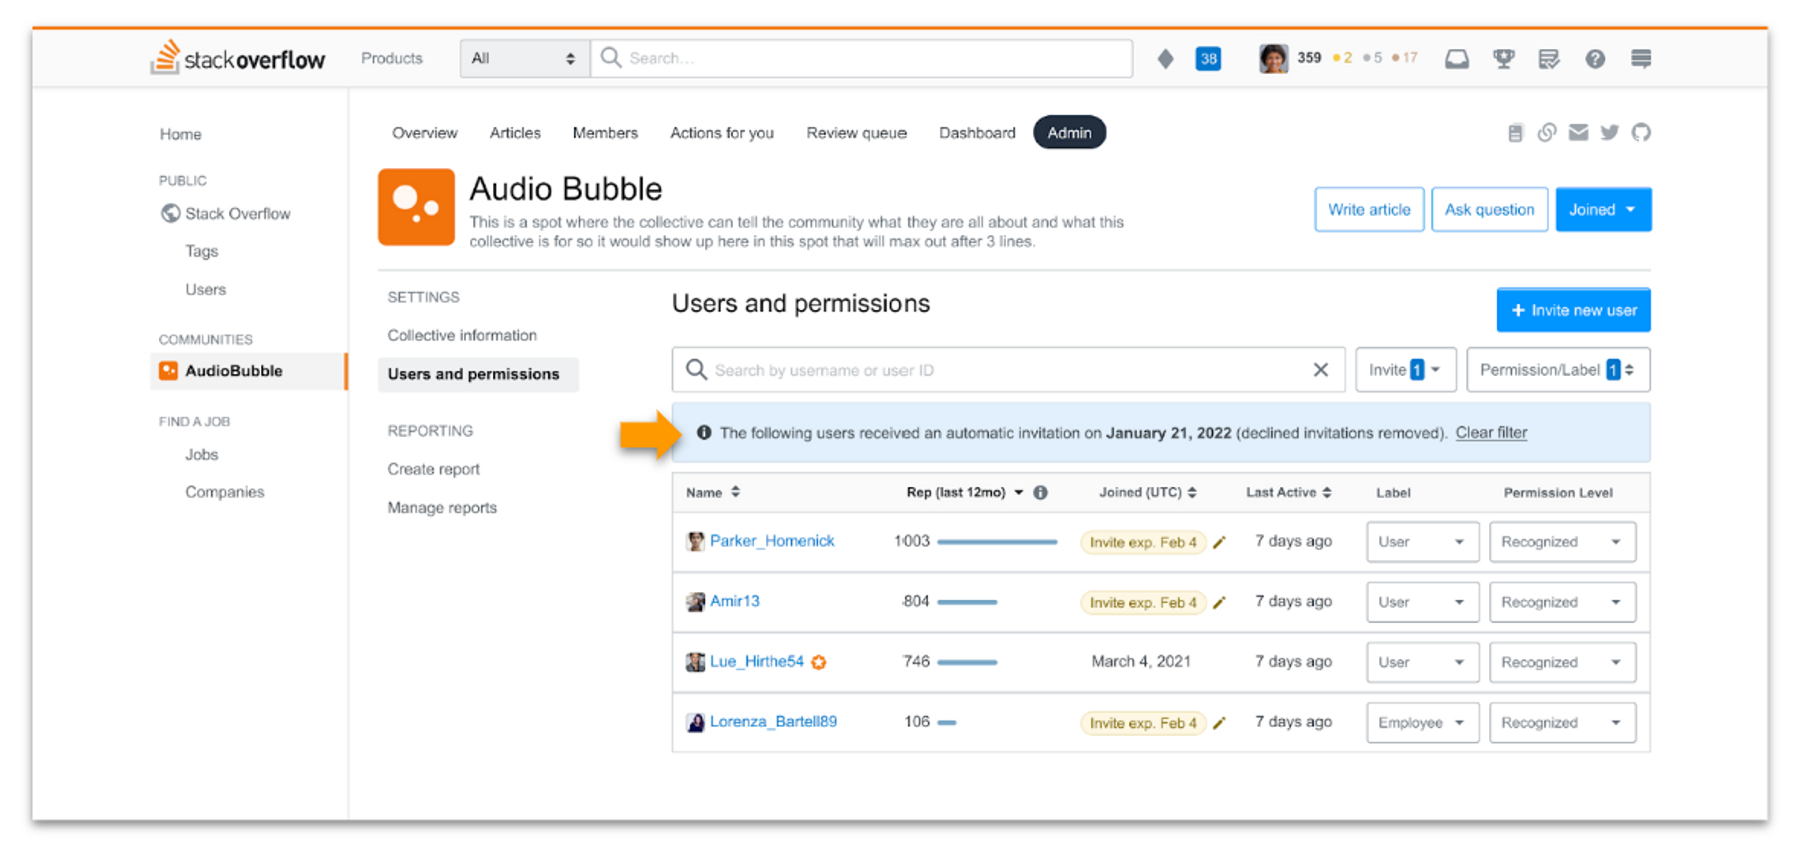Click the AudioBubble sidebar icon

(168, 371)
